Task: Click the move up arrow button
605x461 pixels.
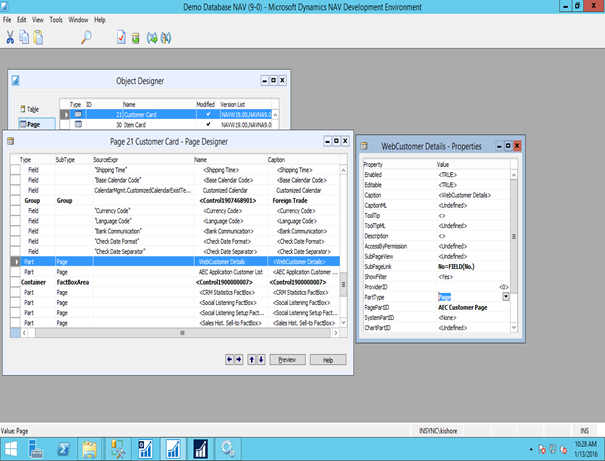Action: pos(252,360)
